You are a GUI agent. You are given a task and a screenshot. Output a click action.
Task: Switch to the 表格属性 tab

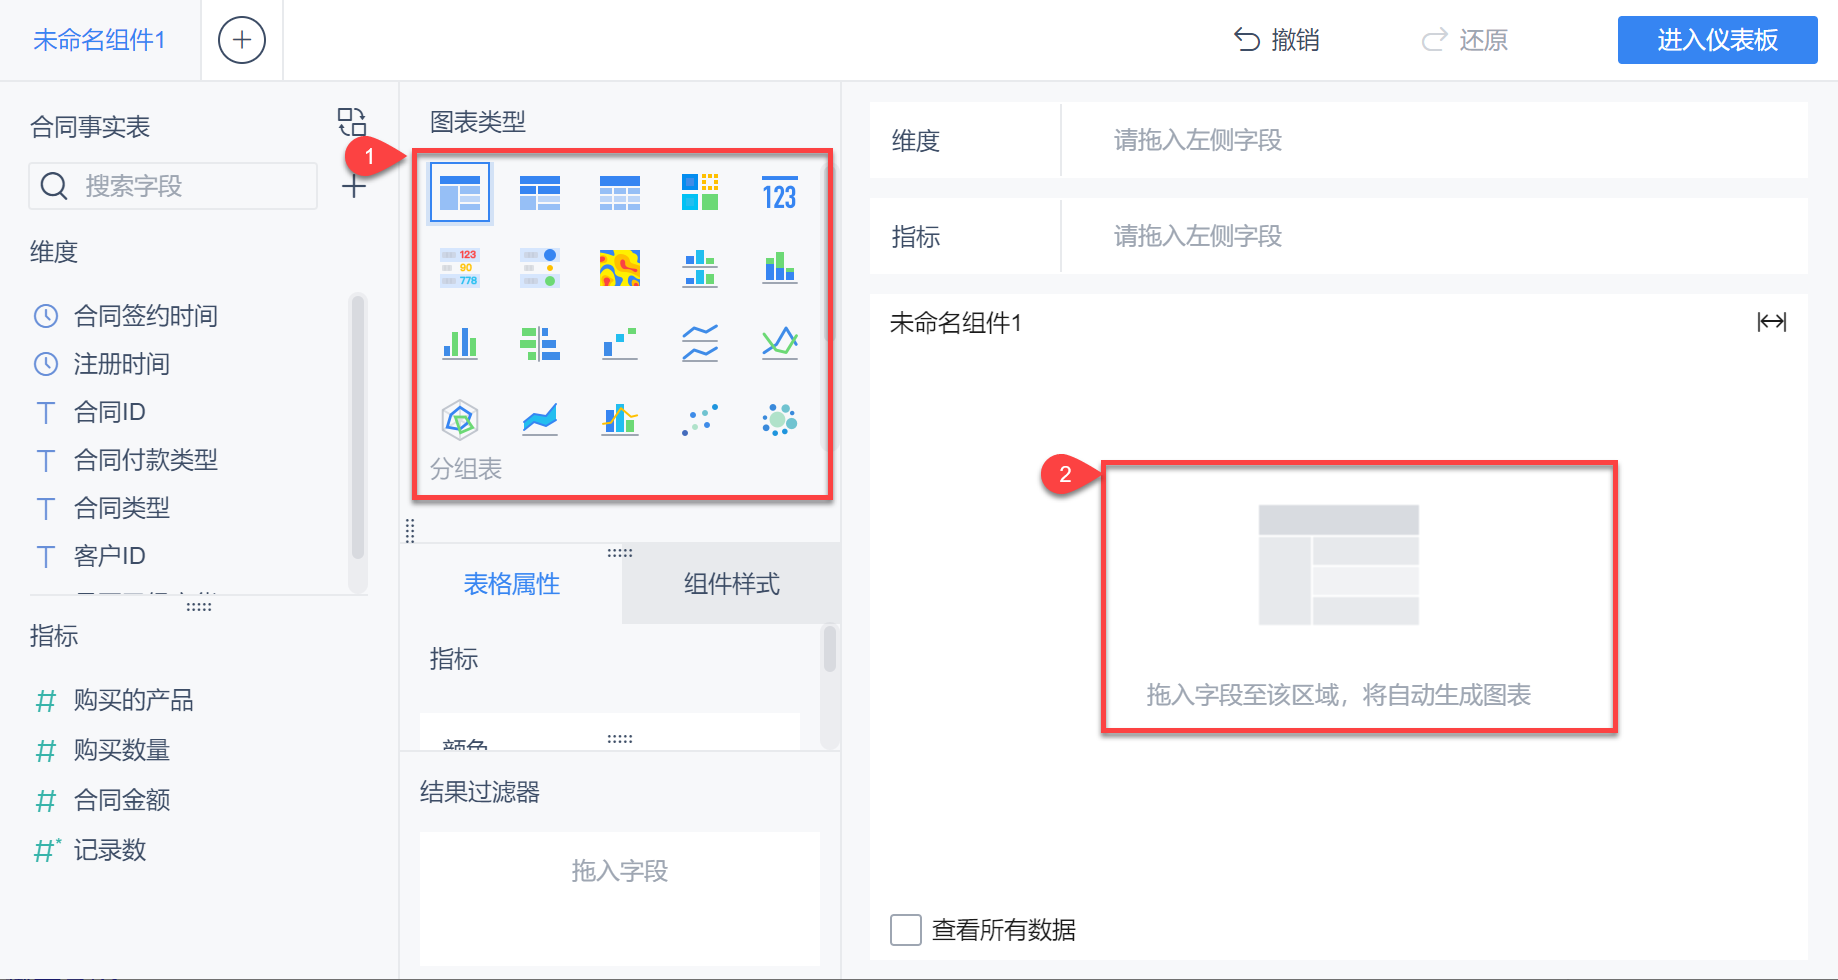click(512, 584)
